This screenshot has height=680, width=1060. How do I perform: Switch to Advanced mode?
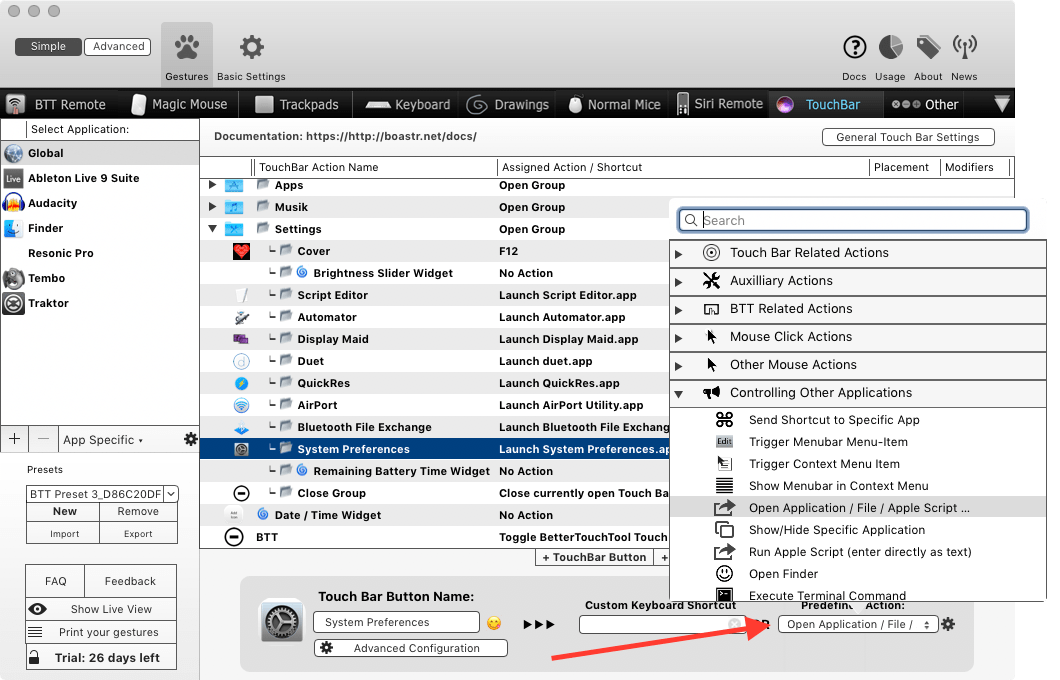(x=118, y=46)
